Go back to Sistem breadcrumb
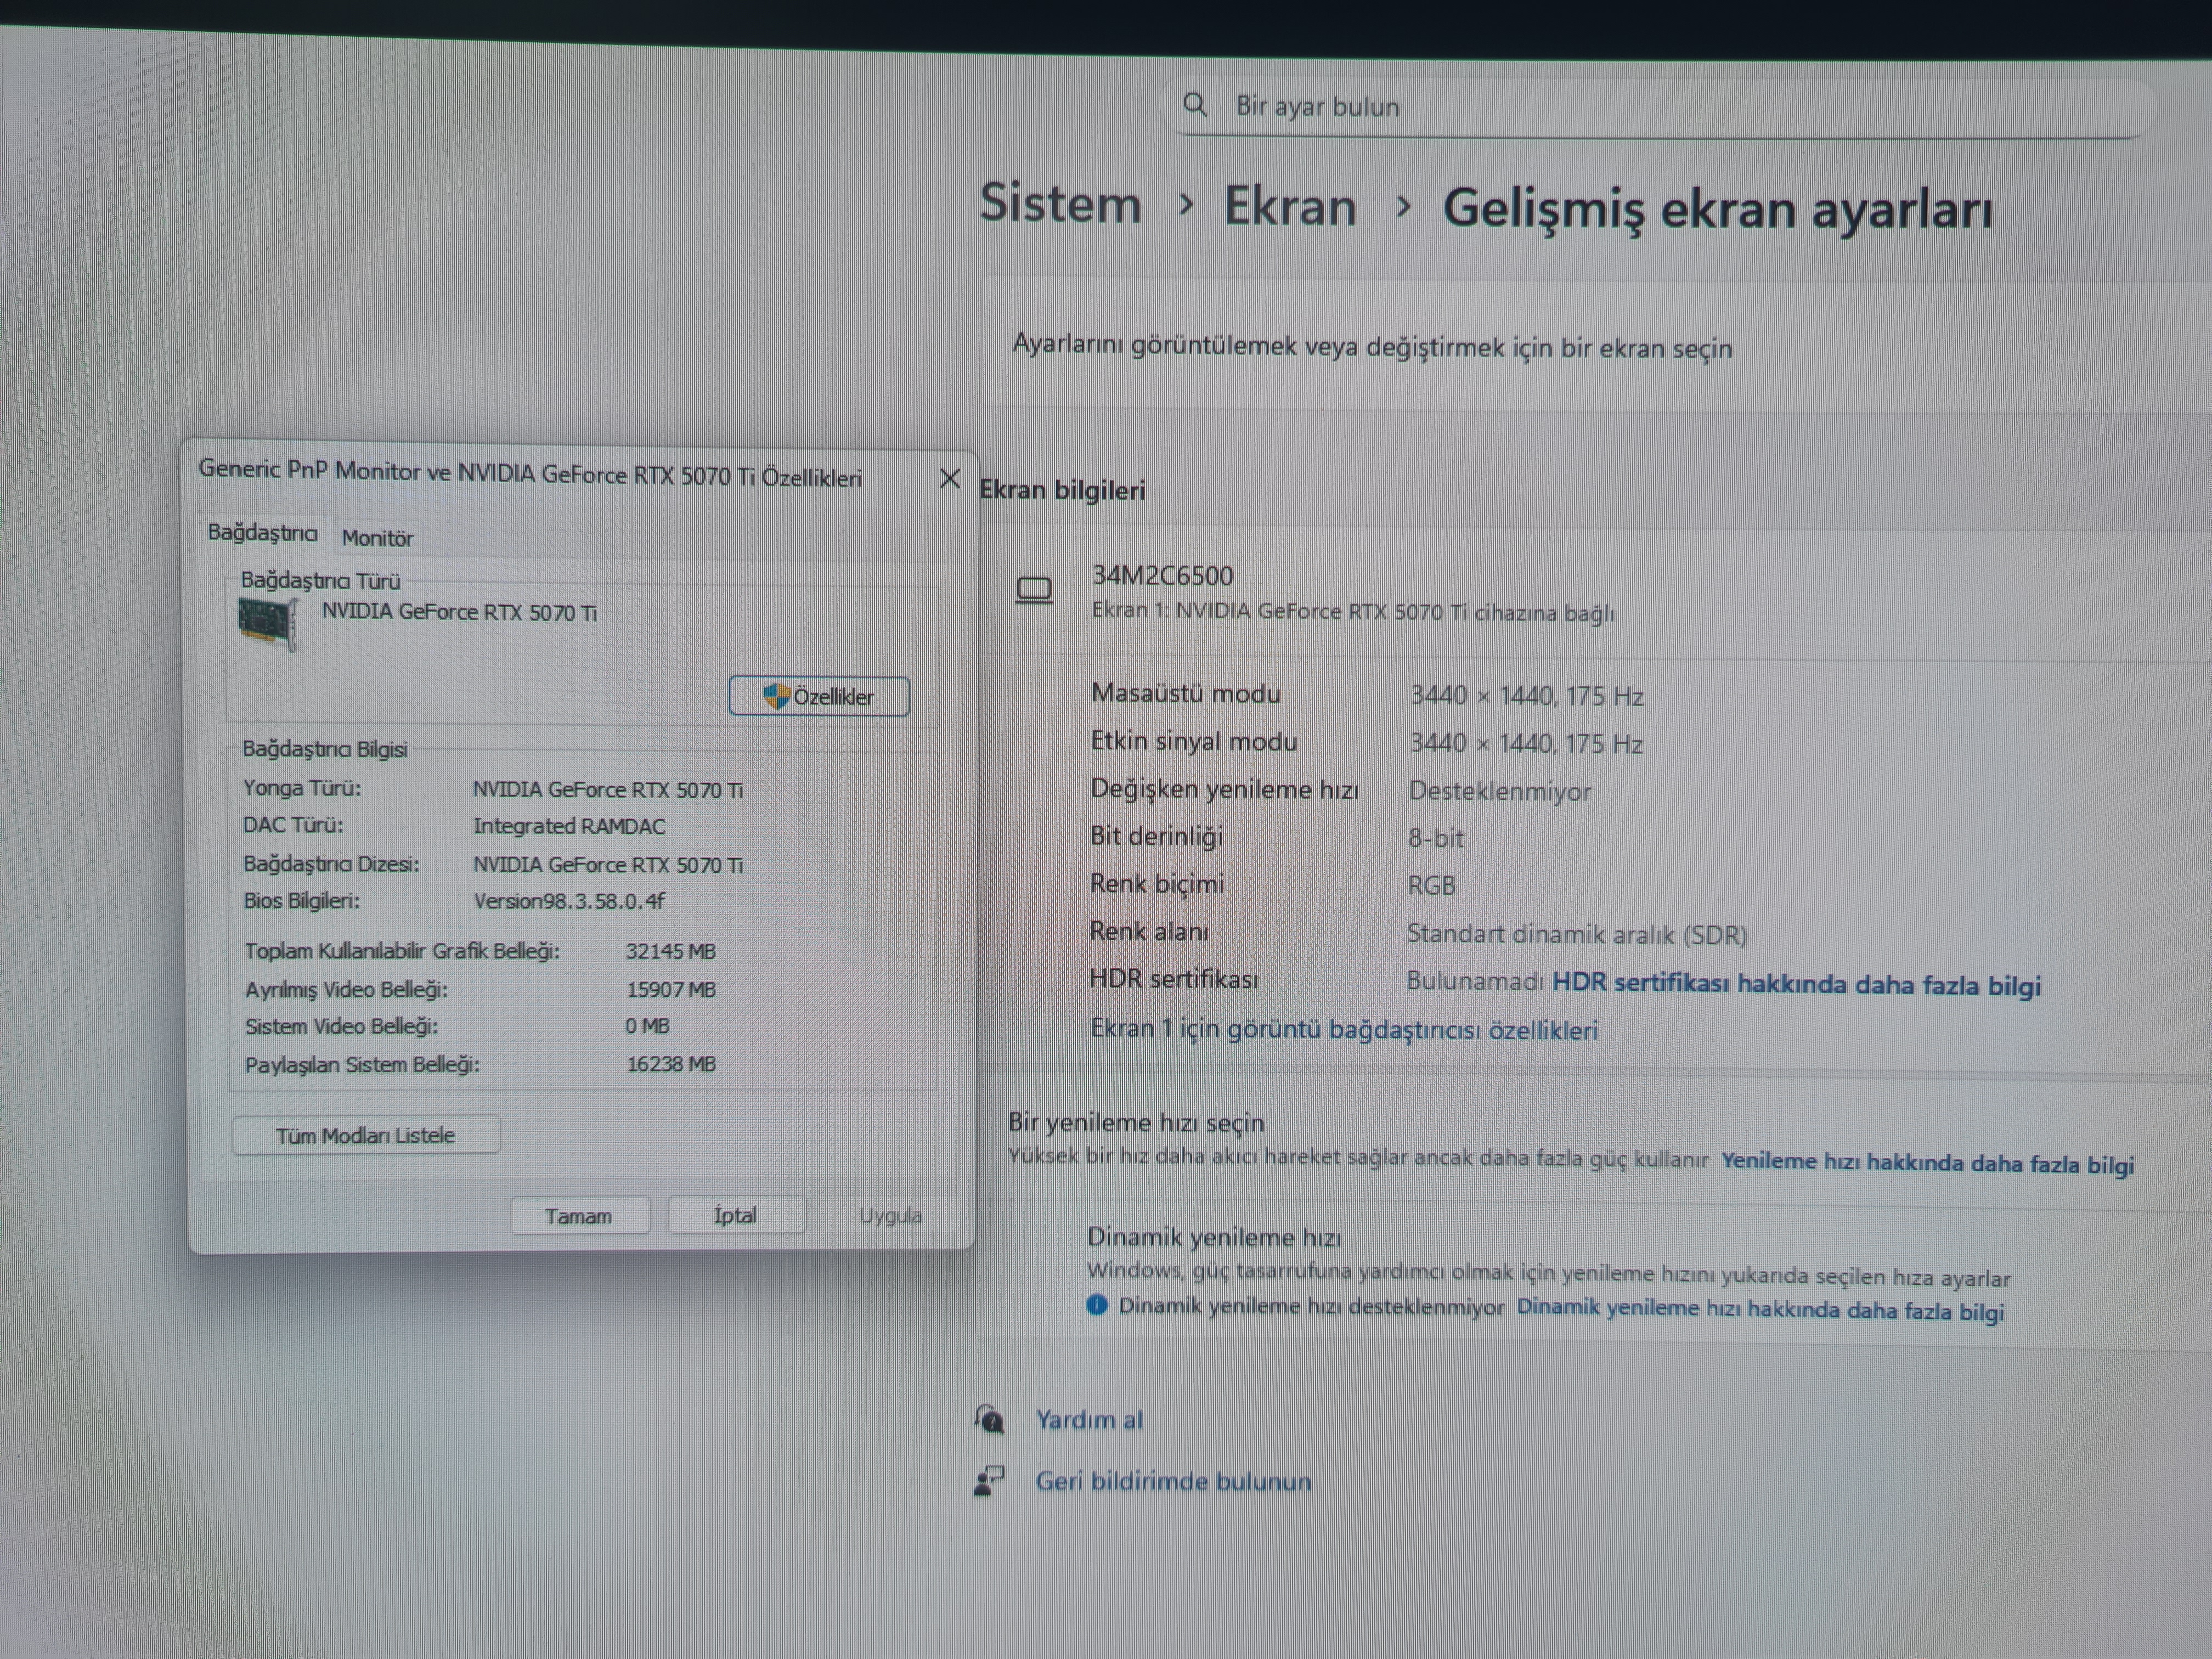 click(1060, 204)
